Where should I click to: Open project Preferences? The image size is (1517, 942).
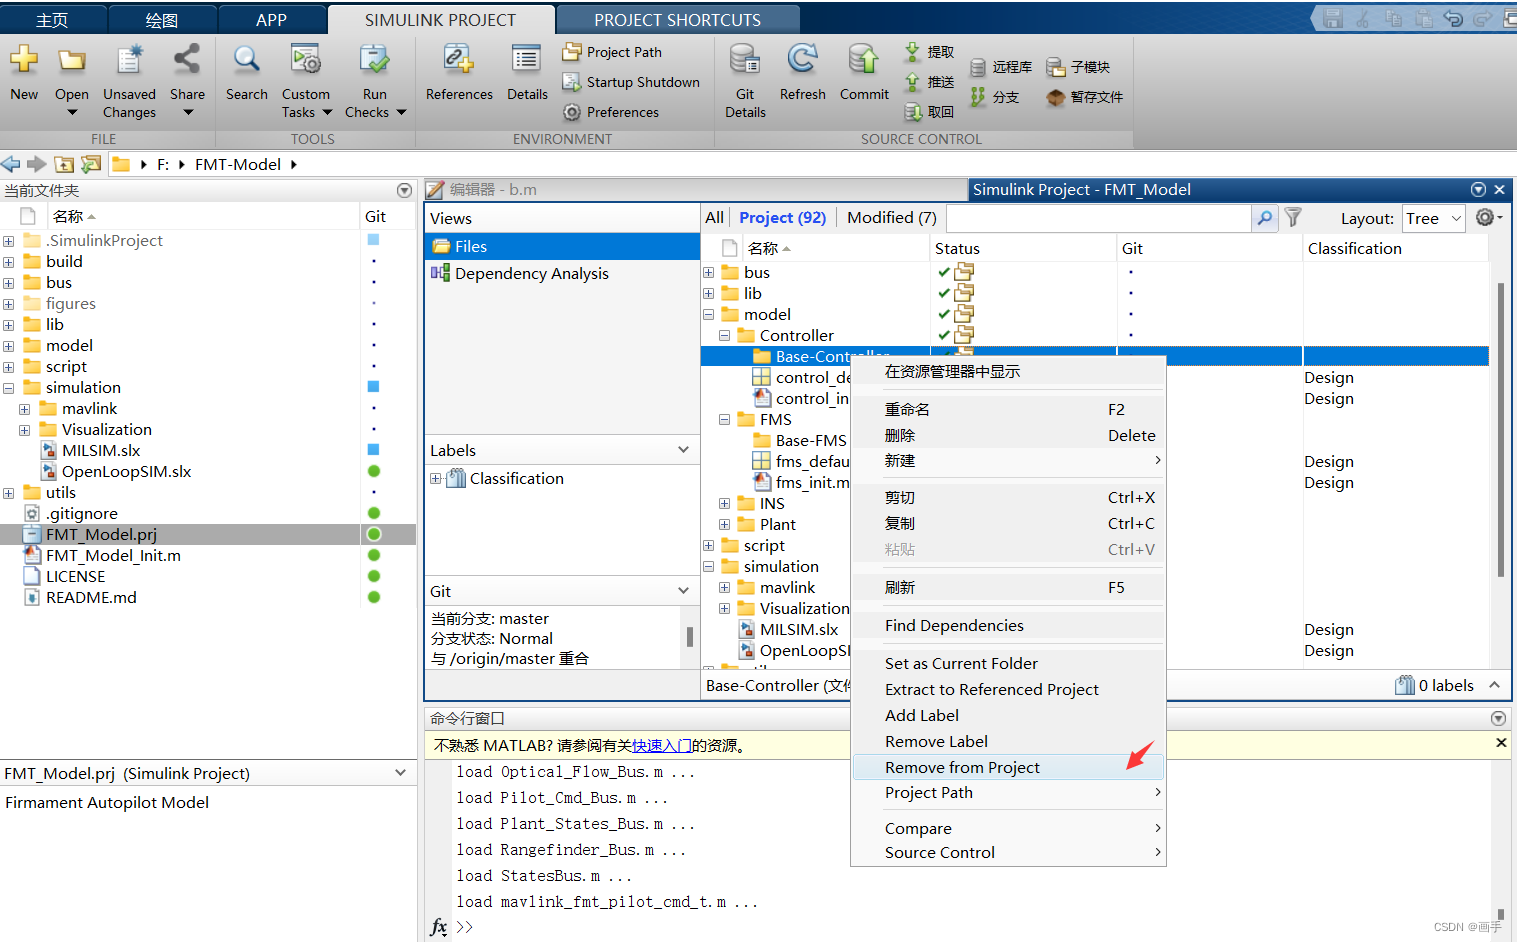[611, 112]
